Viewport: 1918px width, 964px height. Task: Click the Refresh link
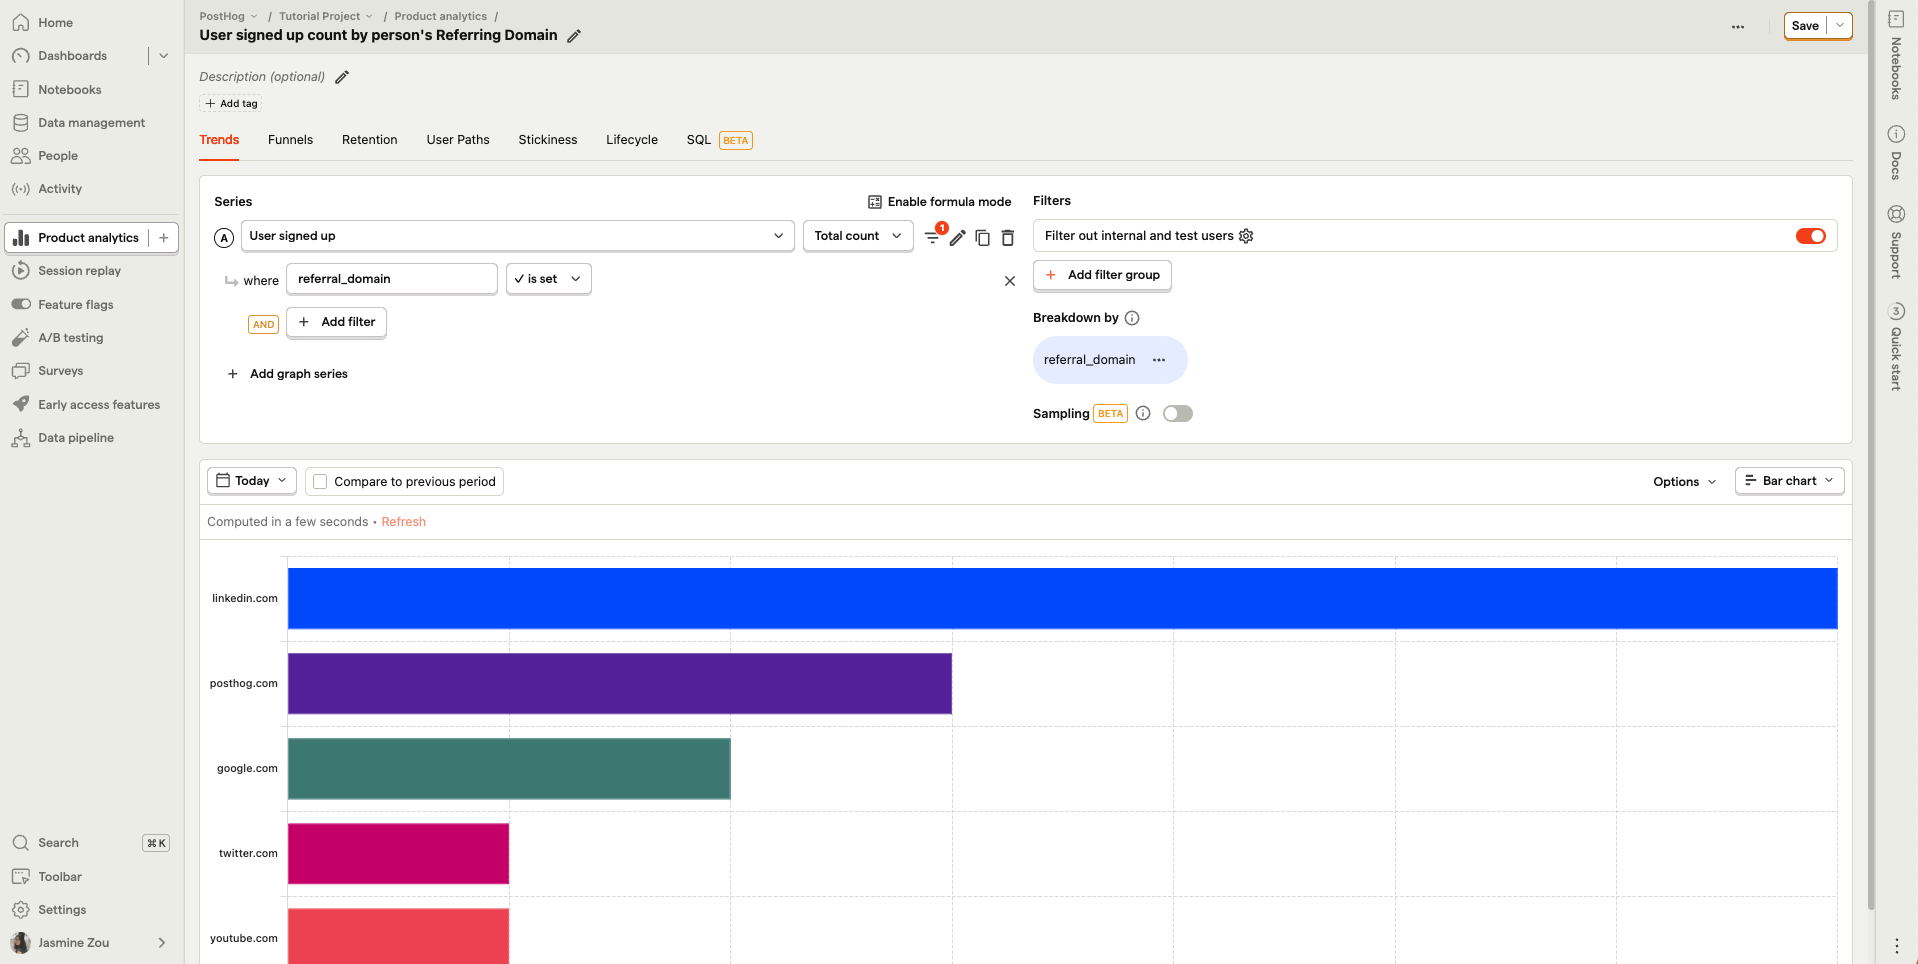[x=404, y=522]
